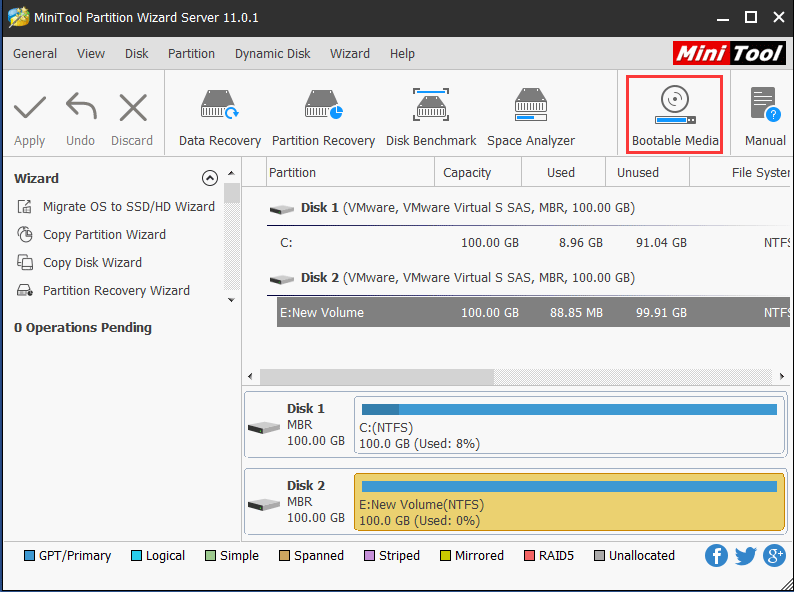Sort by Capacity column header
The height and width of the screenshot is (592, 794).
coord(478,173)
